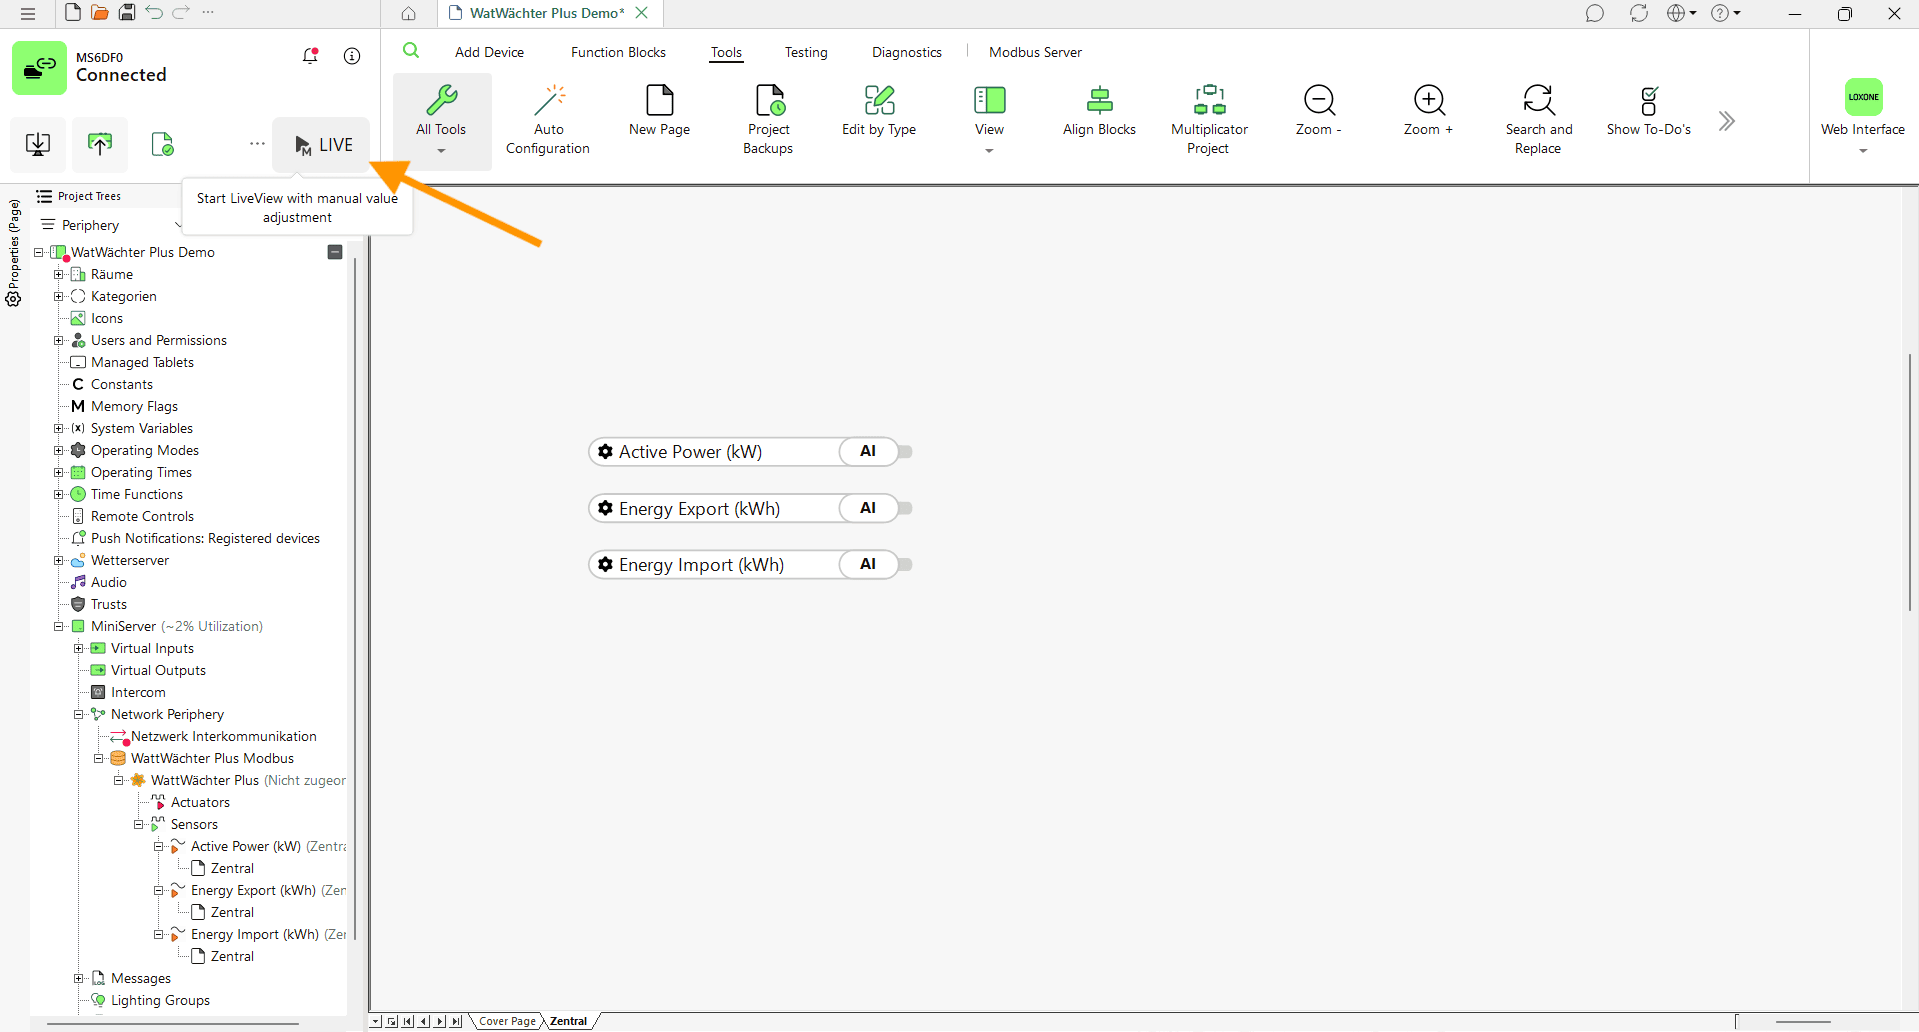
Task: Switch to the Cover Page sheet tab
Action: pos(507,1021)
